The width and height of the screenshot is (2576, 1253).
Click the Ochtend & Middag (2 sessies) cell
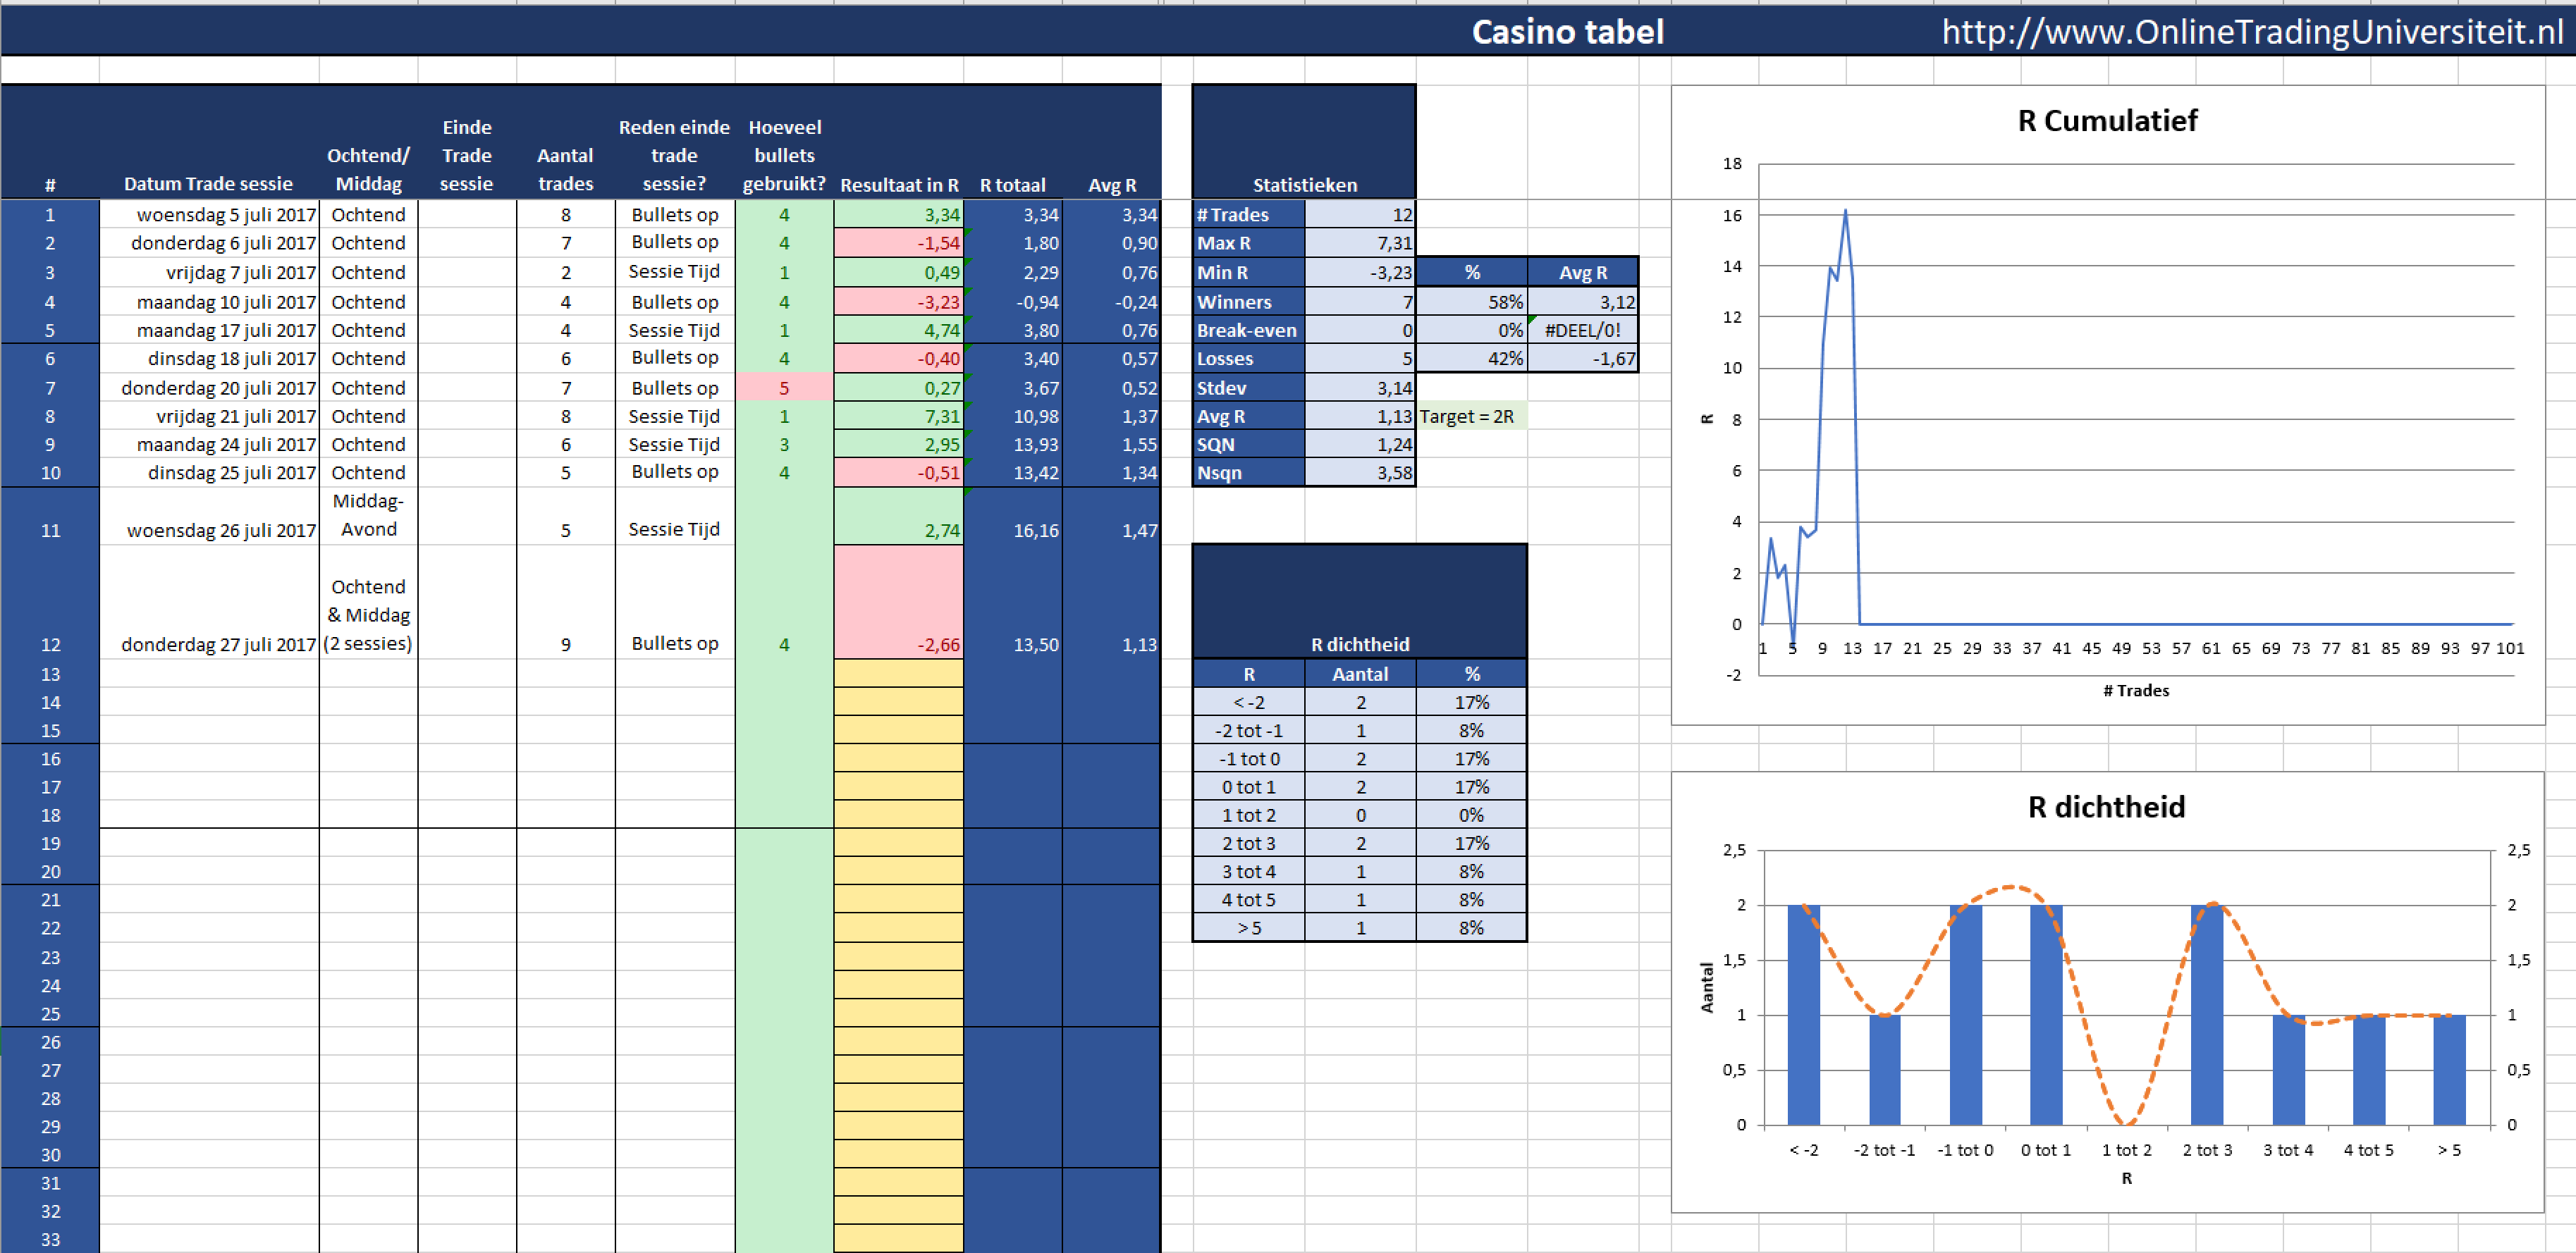[368, 602]
